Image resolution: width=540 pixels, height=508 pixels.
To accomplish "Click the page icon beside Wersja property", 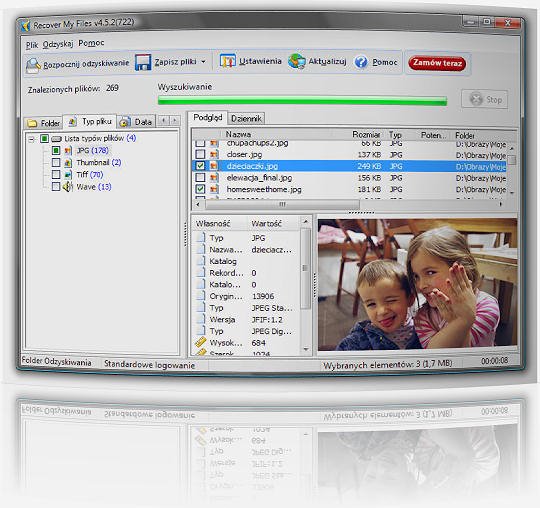I will pyautogui.click(x=201, y=319).
